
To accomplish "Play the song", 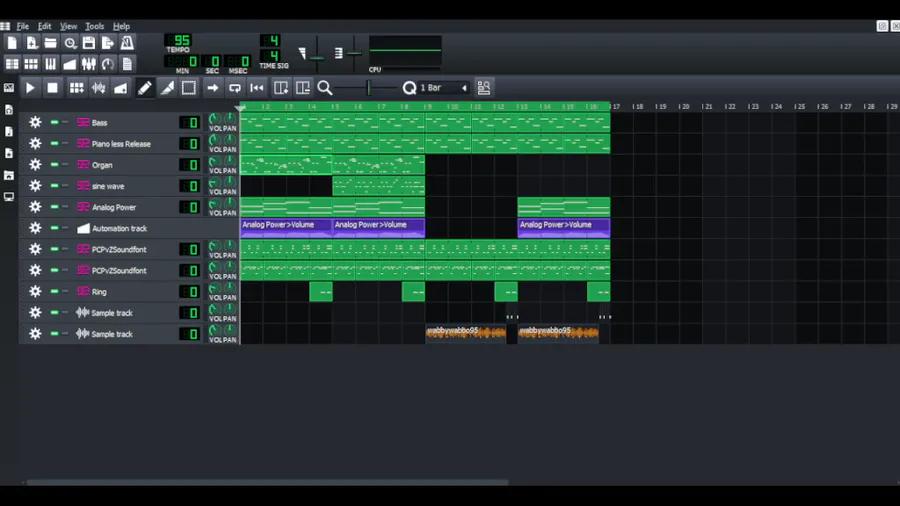I will click(30, 88).
